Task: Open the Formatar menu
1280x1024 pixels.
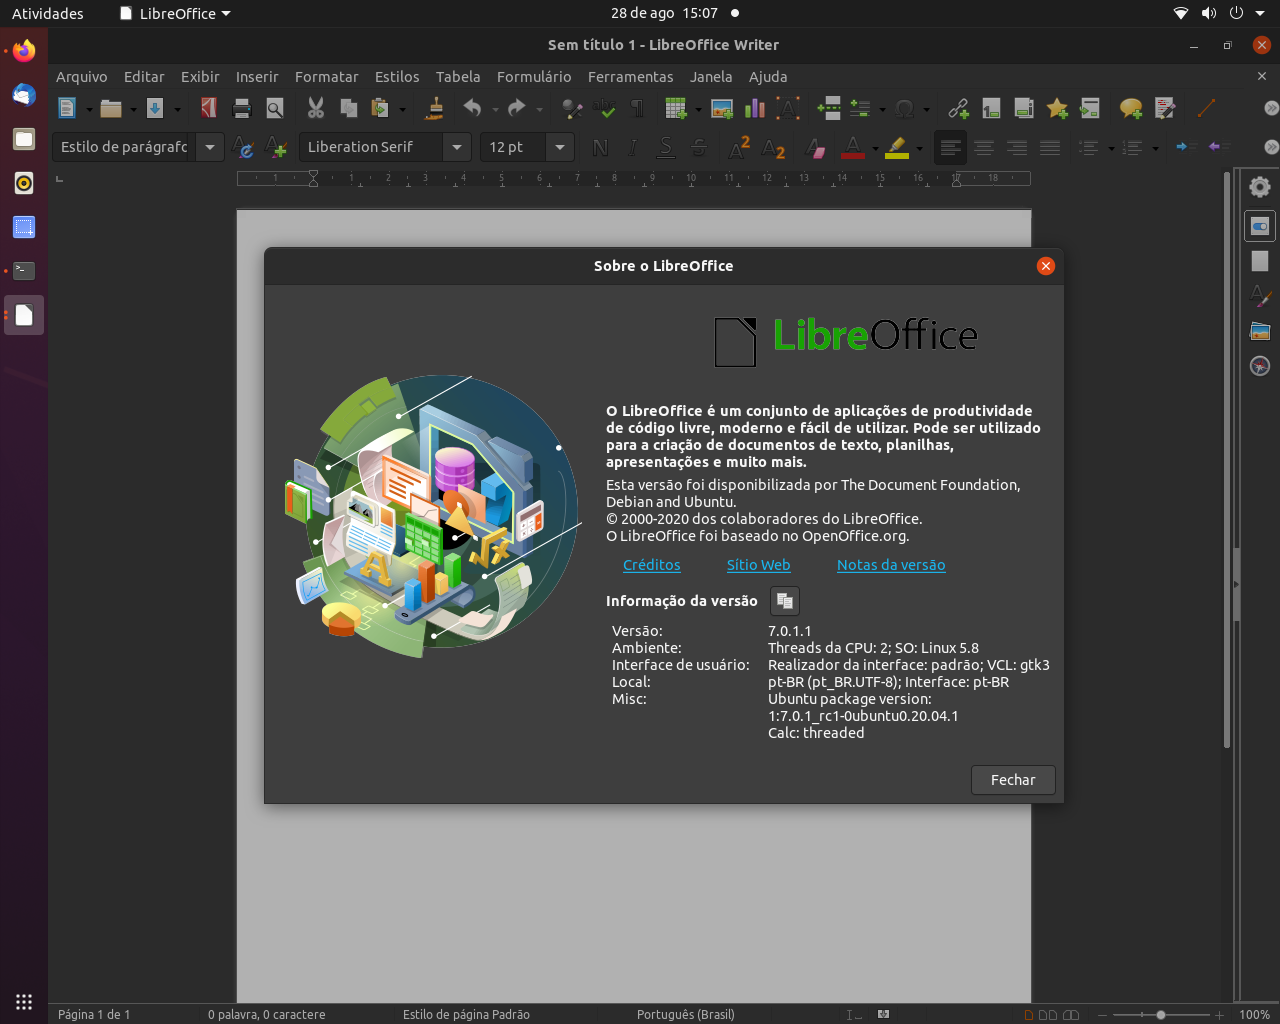Action: pos(326,76)
